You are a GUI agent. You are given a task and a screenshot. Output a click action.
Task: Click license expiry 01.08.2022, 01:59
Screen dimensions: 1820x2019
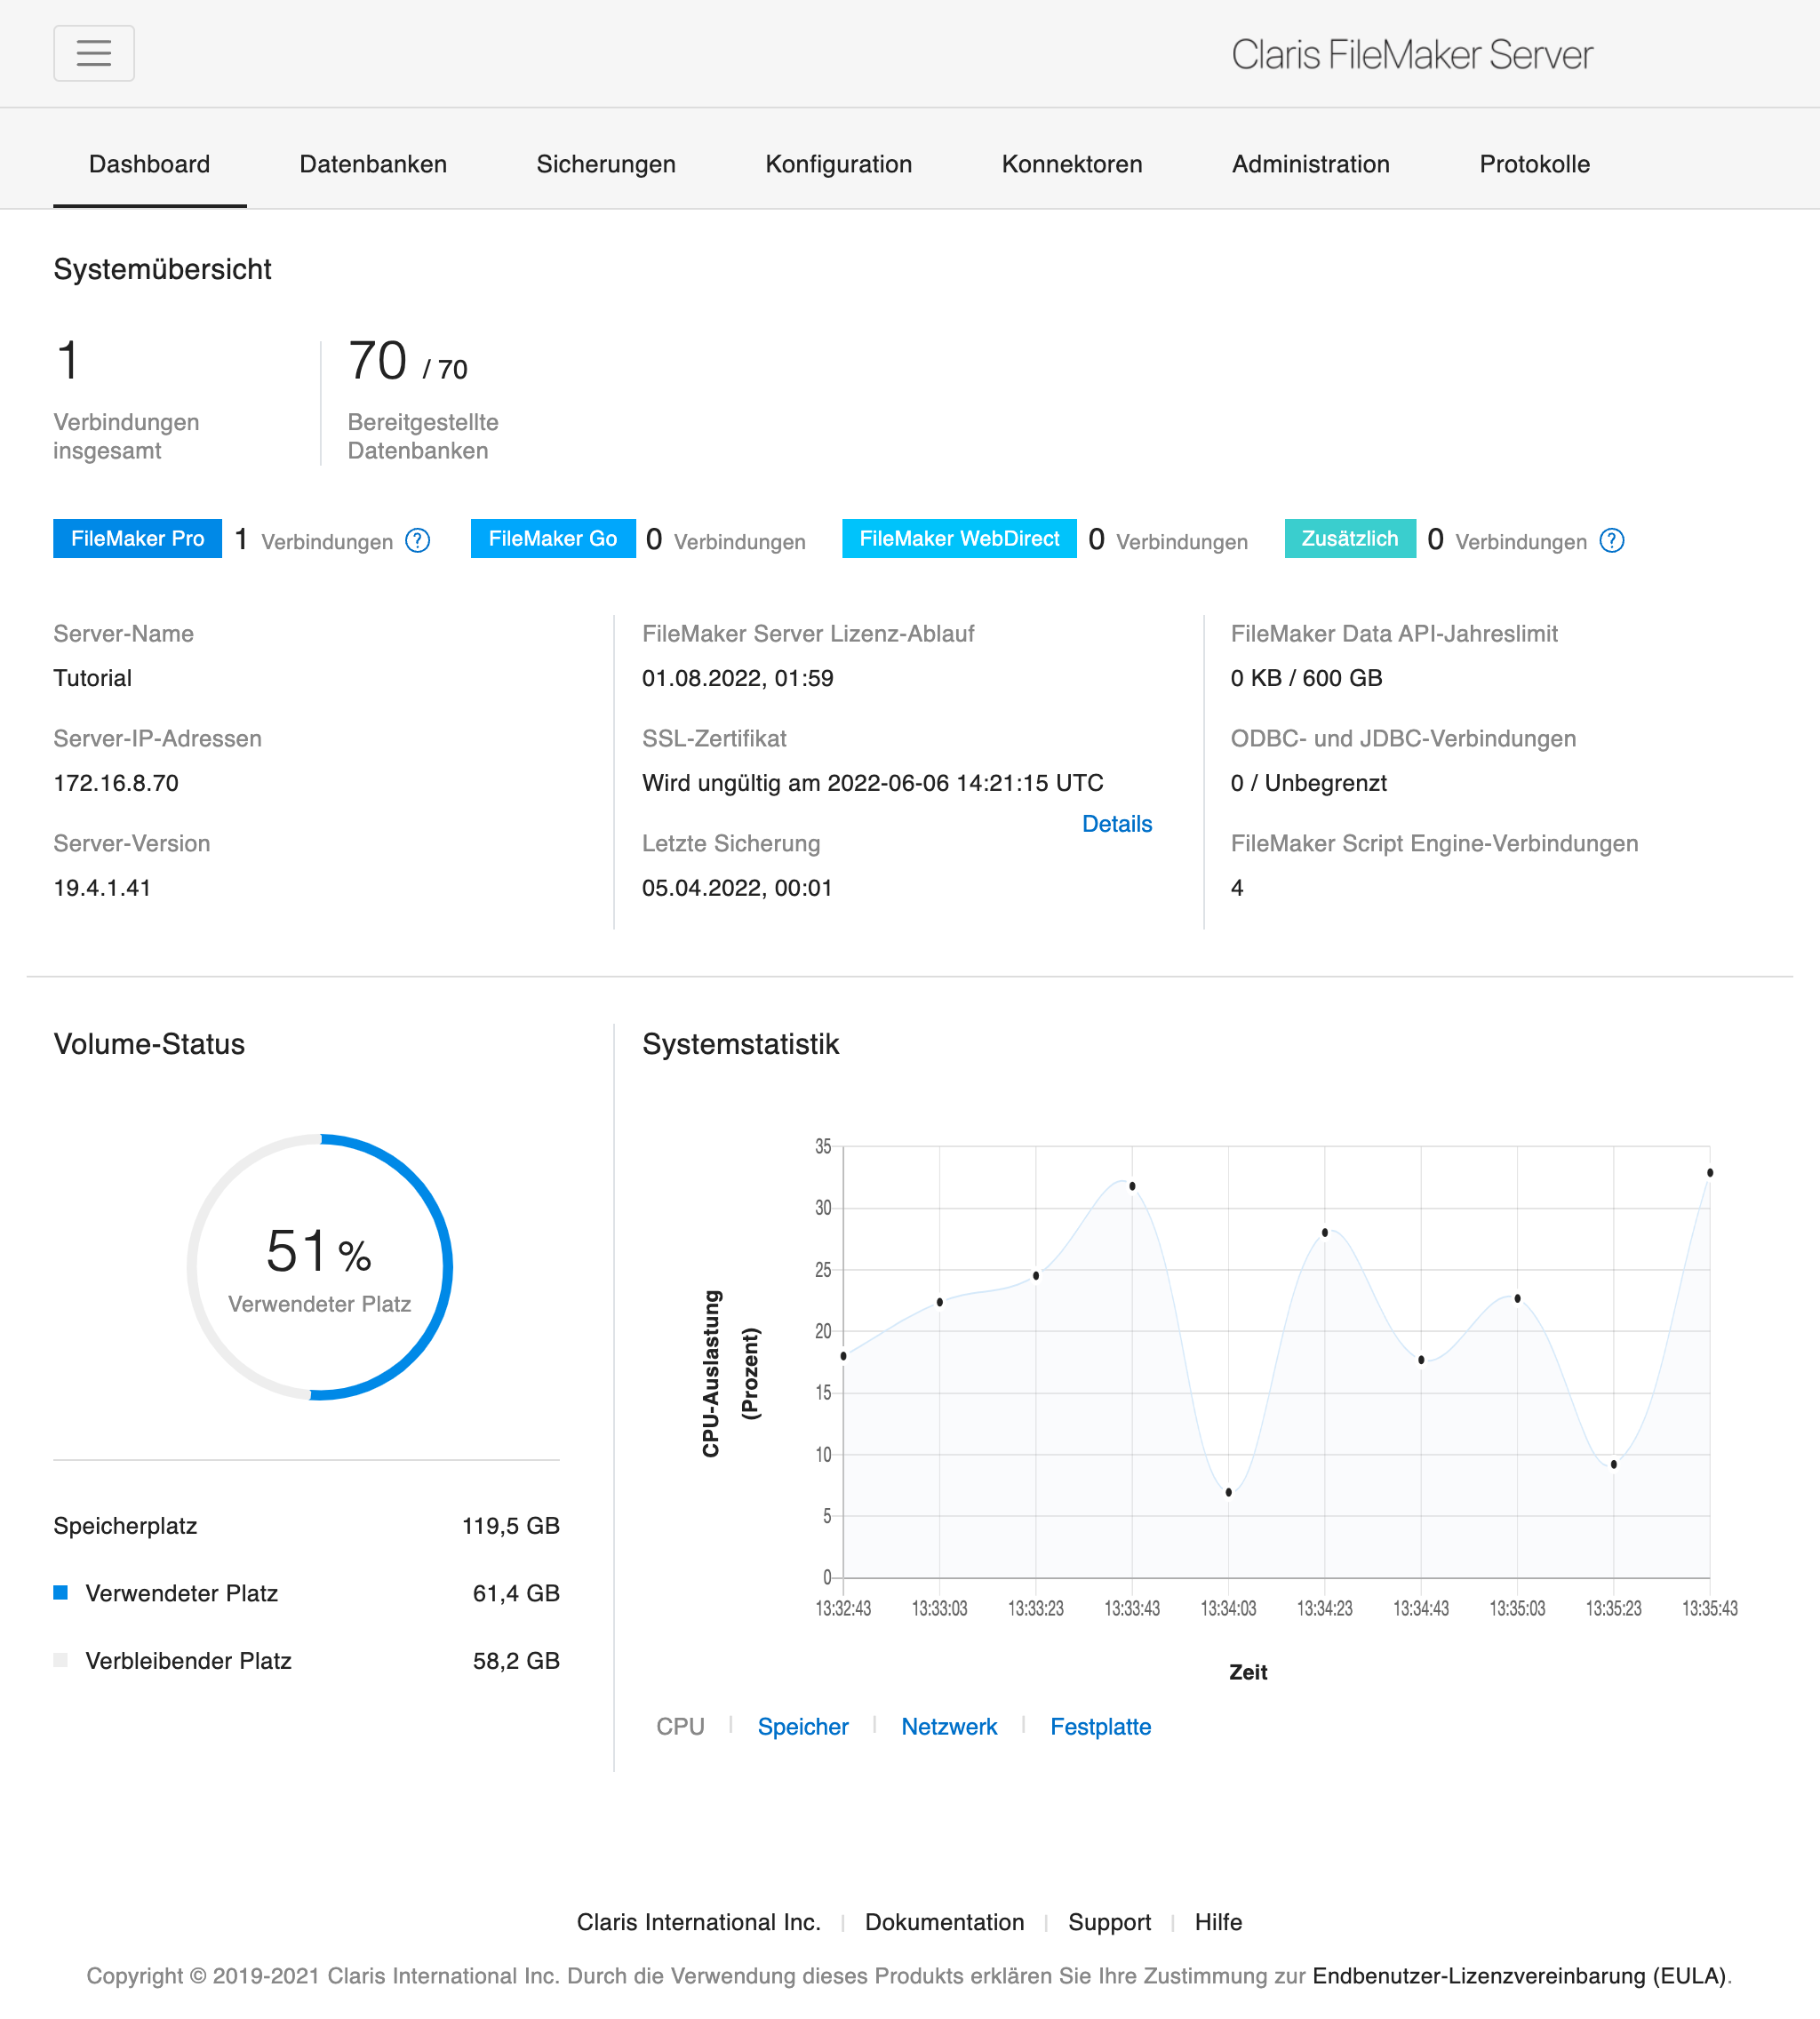coord(738,678)
